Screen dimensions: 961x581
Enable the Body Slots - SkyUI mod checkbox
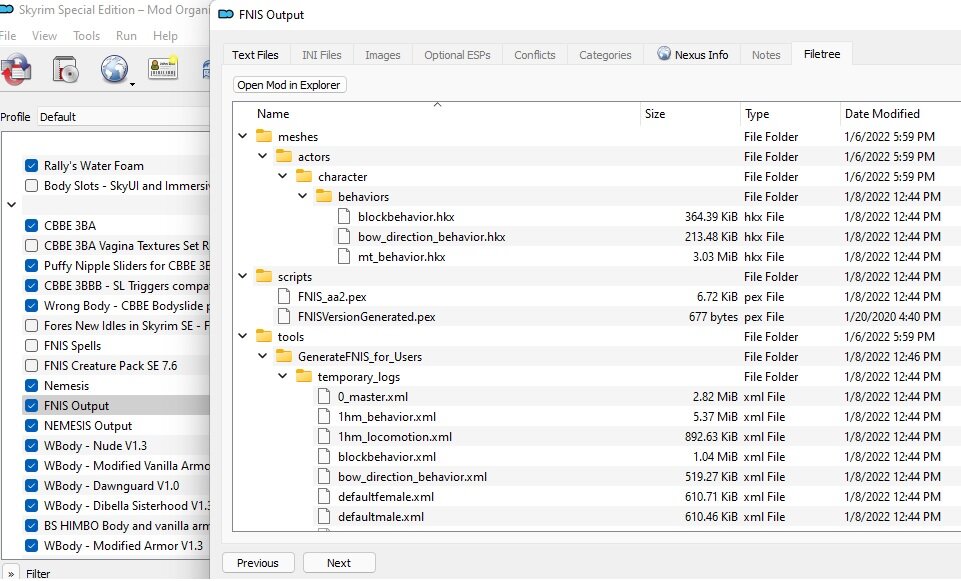31,185
